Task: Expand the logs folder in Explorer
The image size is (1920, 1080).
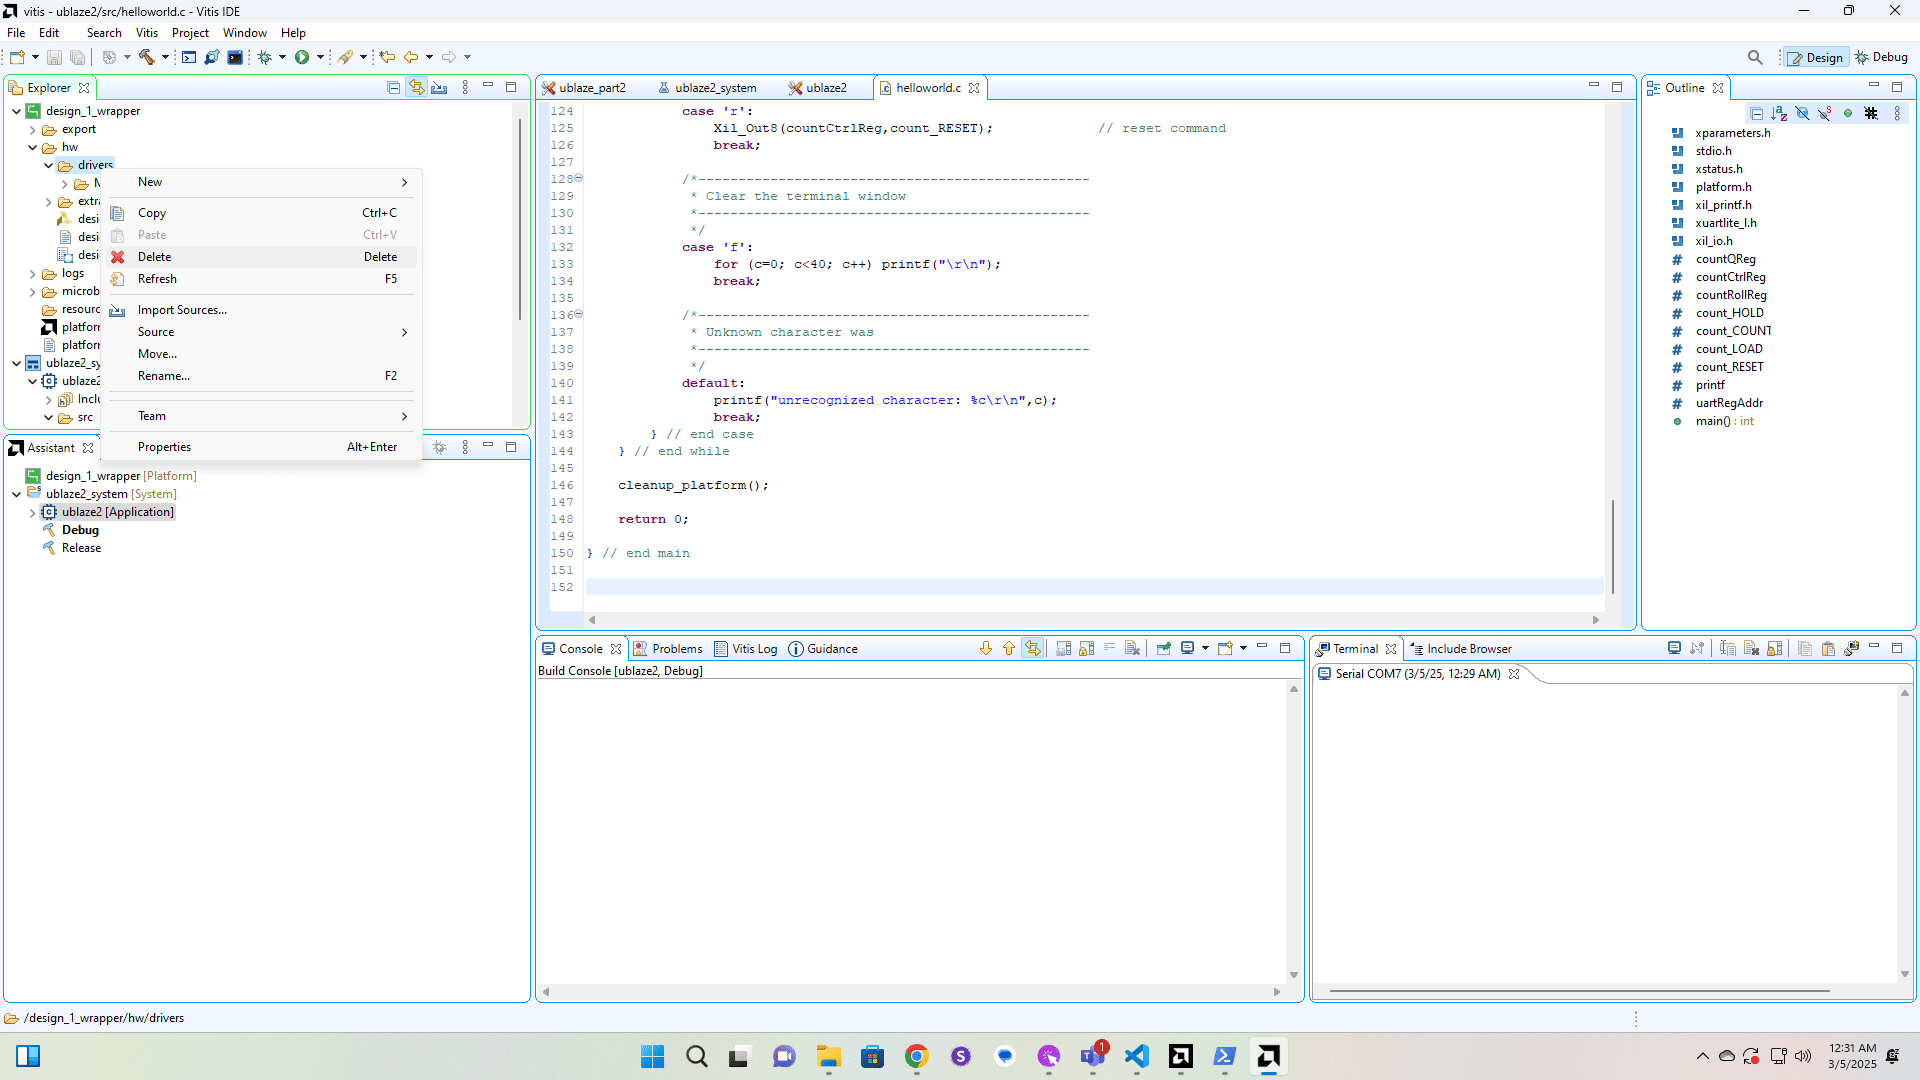Action: [x=33, y=273]
